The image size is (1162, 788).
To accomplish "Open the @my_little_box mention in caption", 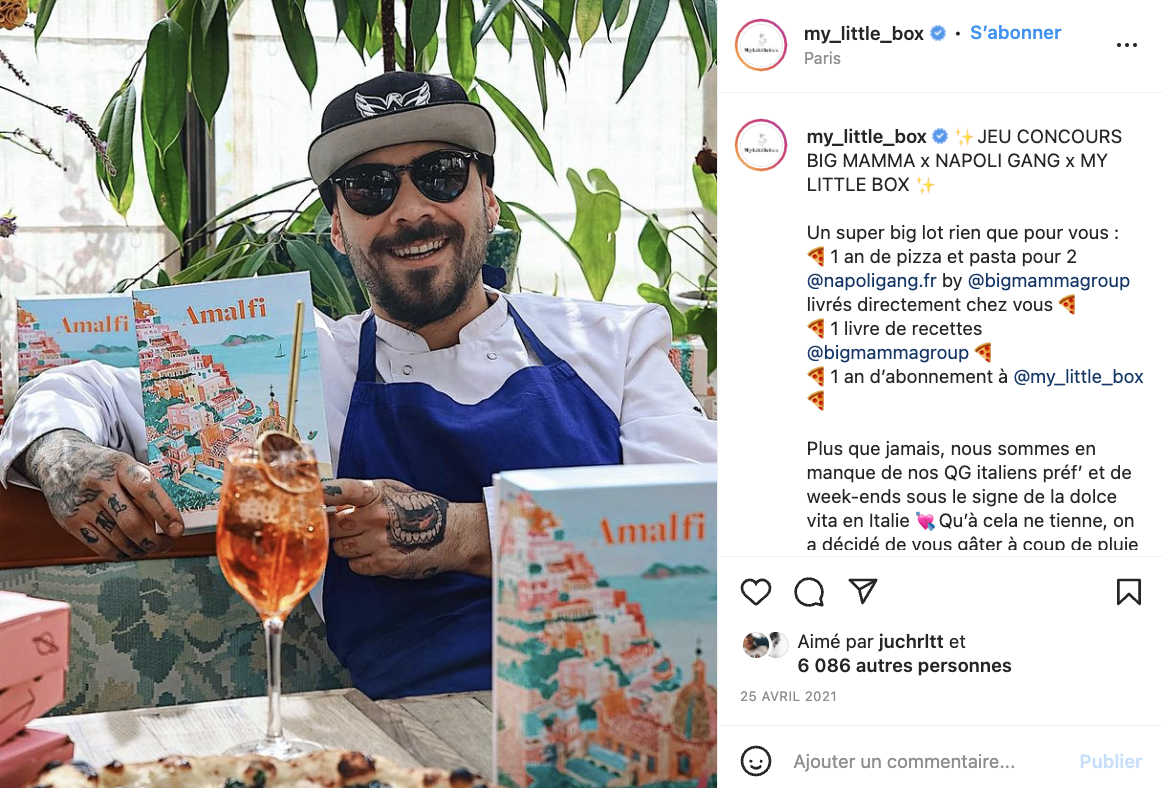I will [x=1078, y=377].
